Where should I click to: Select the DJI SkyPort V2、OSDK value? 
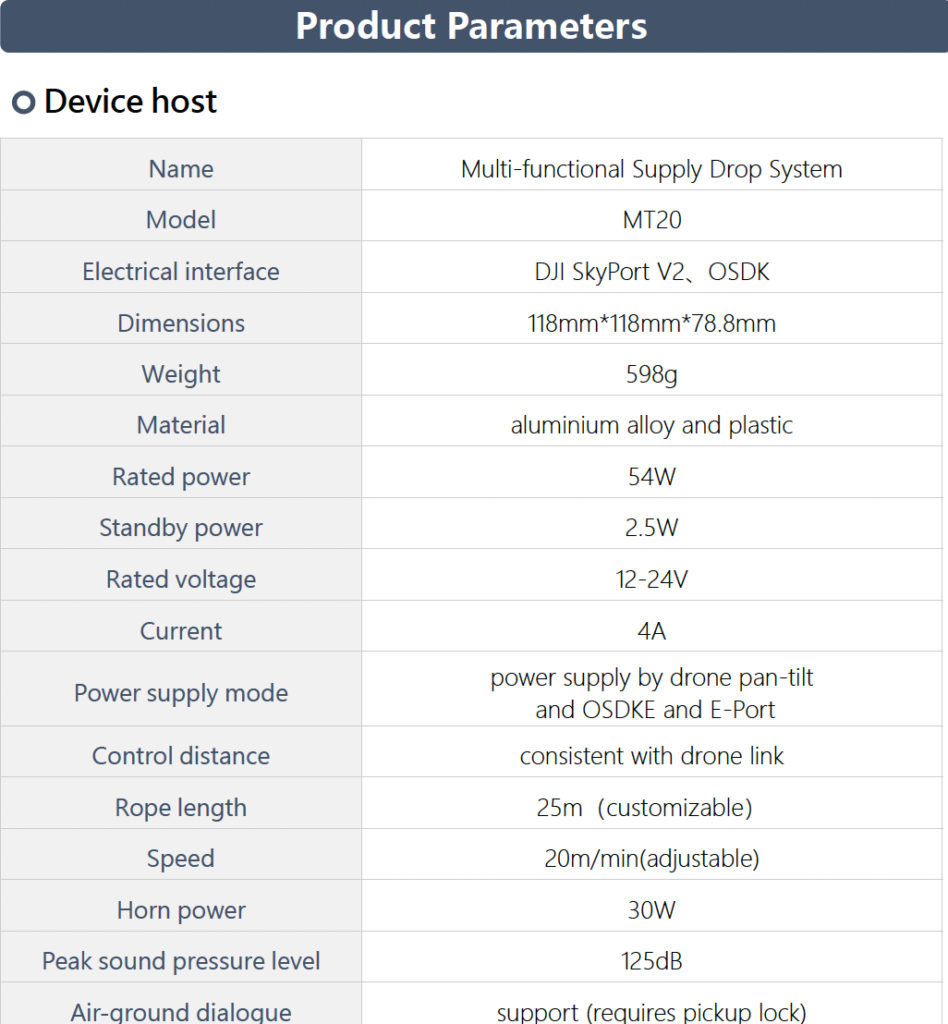point(651,272)
